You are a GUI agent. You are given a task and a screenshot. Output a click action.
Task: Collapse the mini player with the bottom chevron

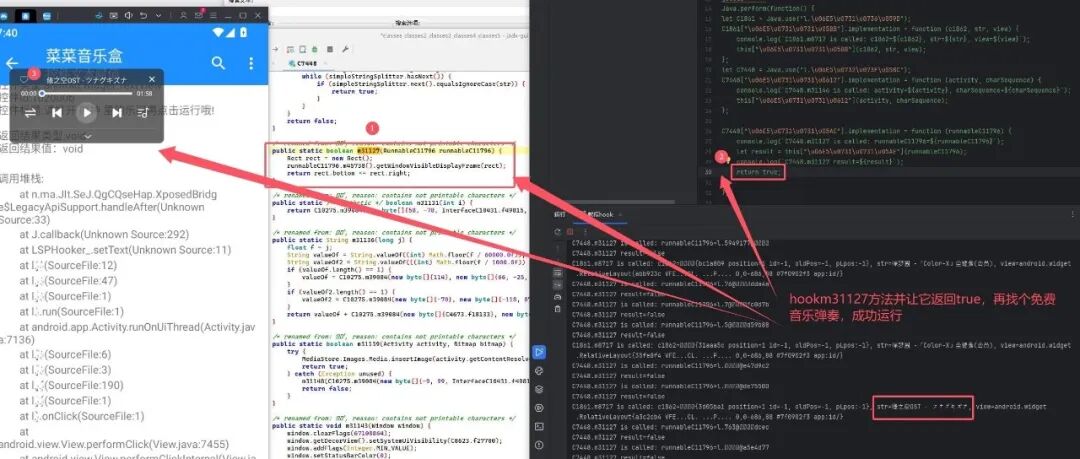pos(87,136)
